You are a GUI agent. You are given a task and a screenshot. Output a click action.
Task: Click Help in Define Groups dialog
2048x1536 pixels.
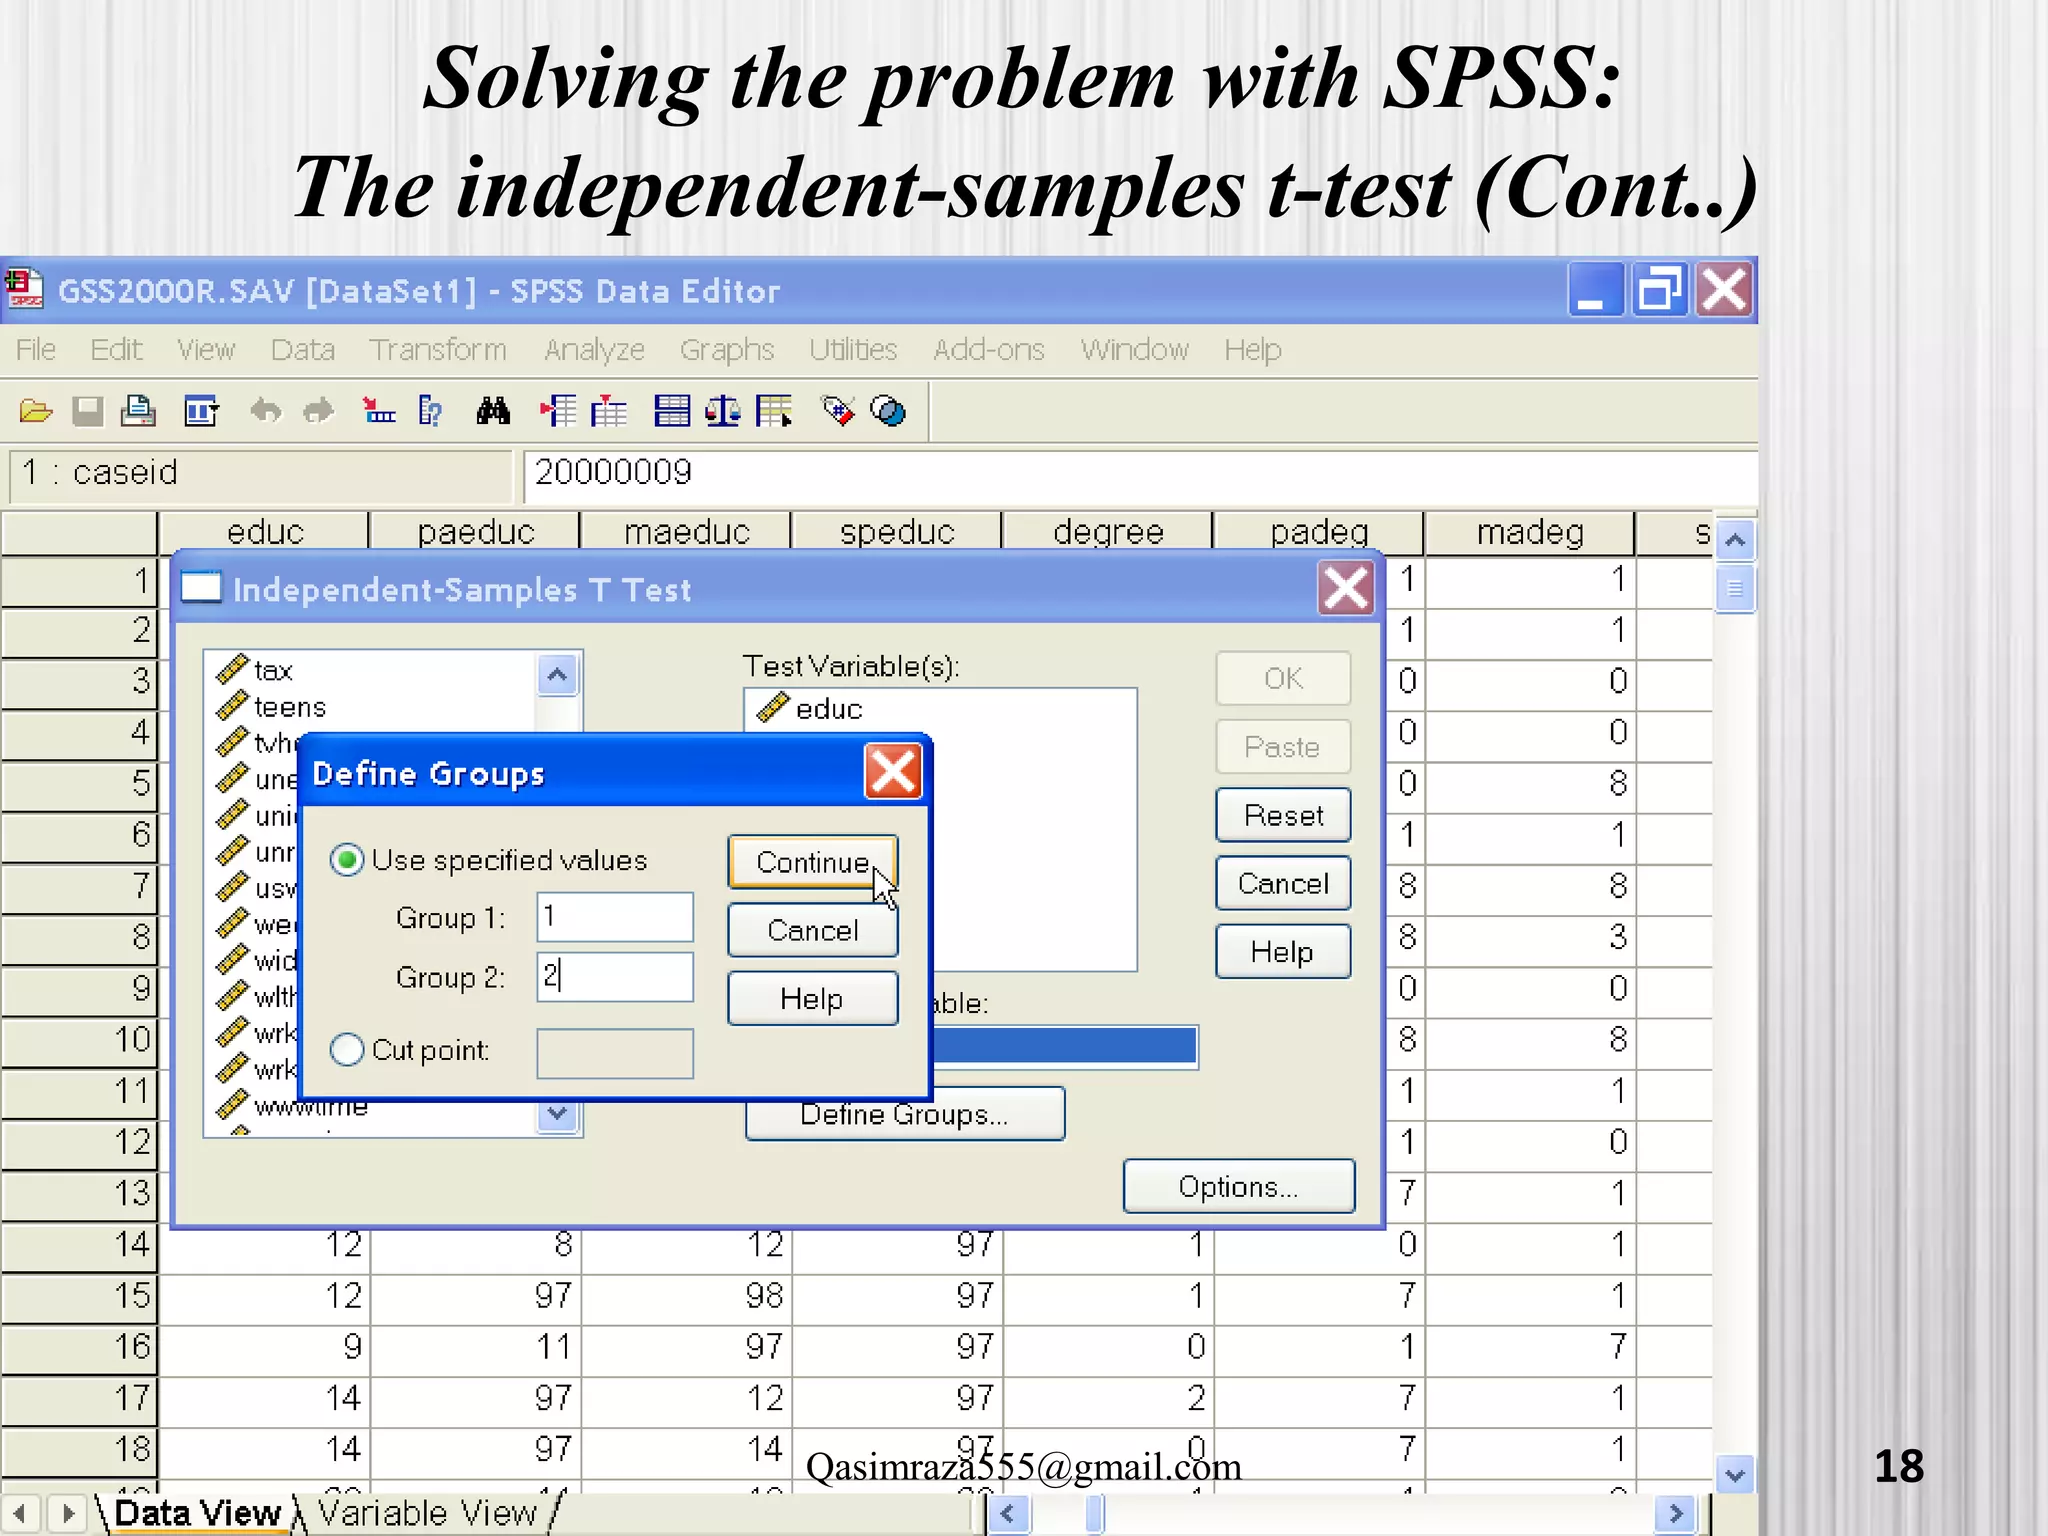(x=813, y=998)
